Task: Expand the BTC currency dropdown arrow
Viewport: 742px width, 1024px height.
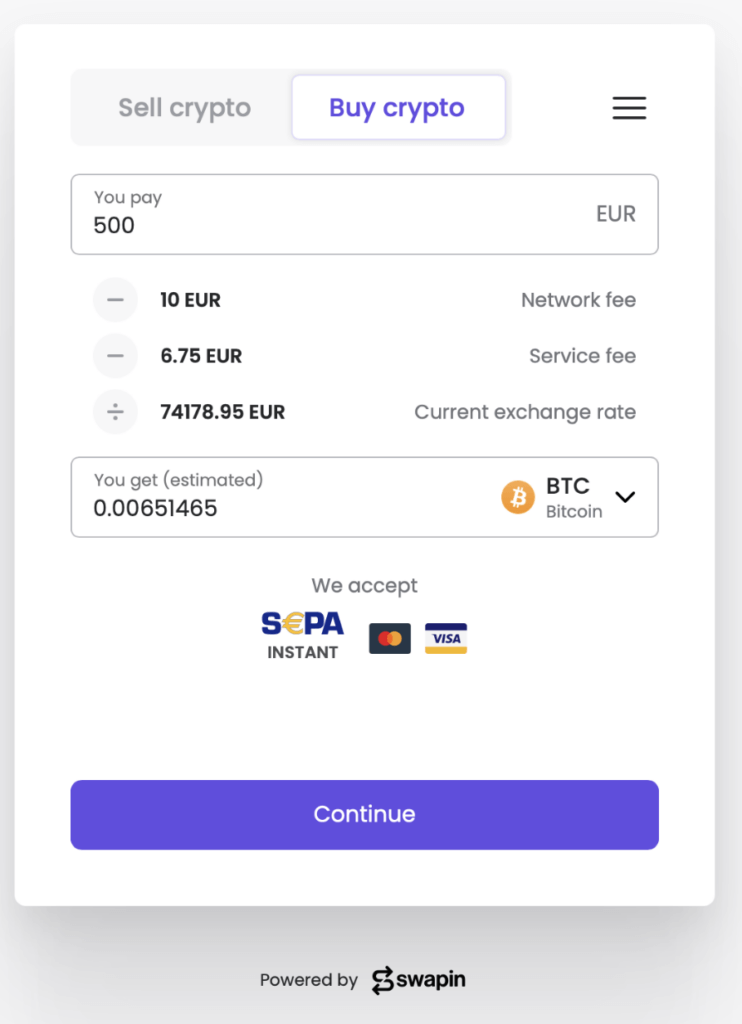Action: click(626, 497)
